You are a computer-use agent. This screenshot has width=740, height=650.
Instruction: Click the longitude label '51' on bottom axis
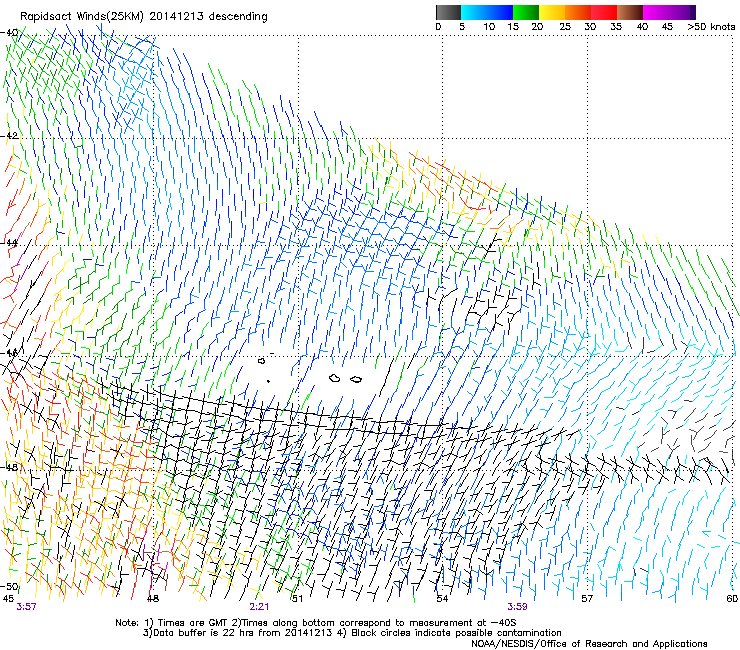pyautogui.click(x=297, y=598)
